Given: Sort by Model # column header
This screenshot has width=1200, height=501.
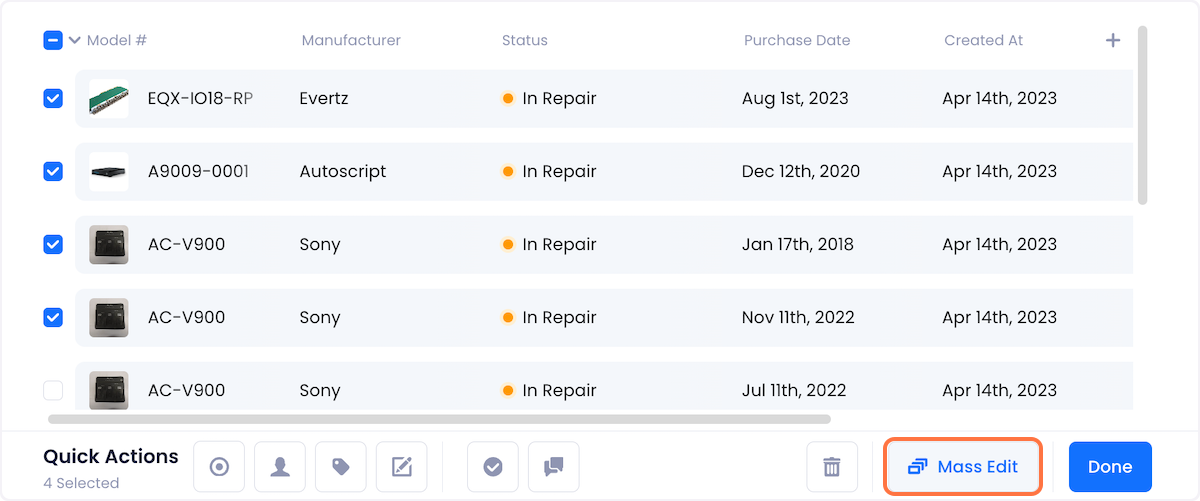Looking at the screenshot, I should click(117, 41).
